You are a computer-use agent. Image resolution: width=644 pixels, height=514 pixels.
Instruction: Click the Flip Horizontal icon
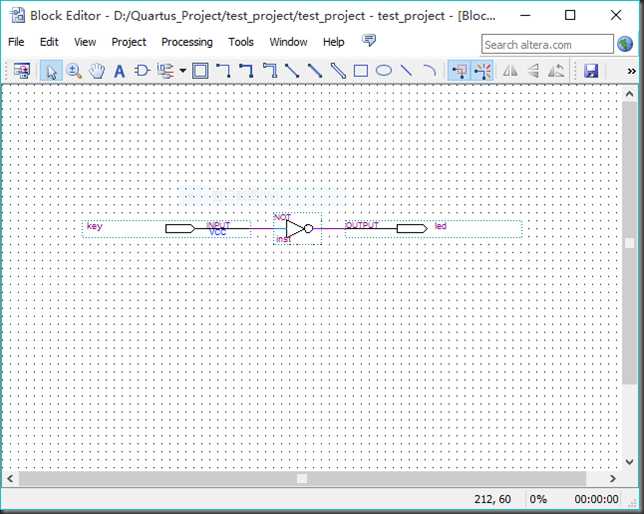[510, 71]
